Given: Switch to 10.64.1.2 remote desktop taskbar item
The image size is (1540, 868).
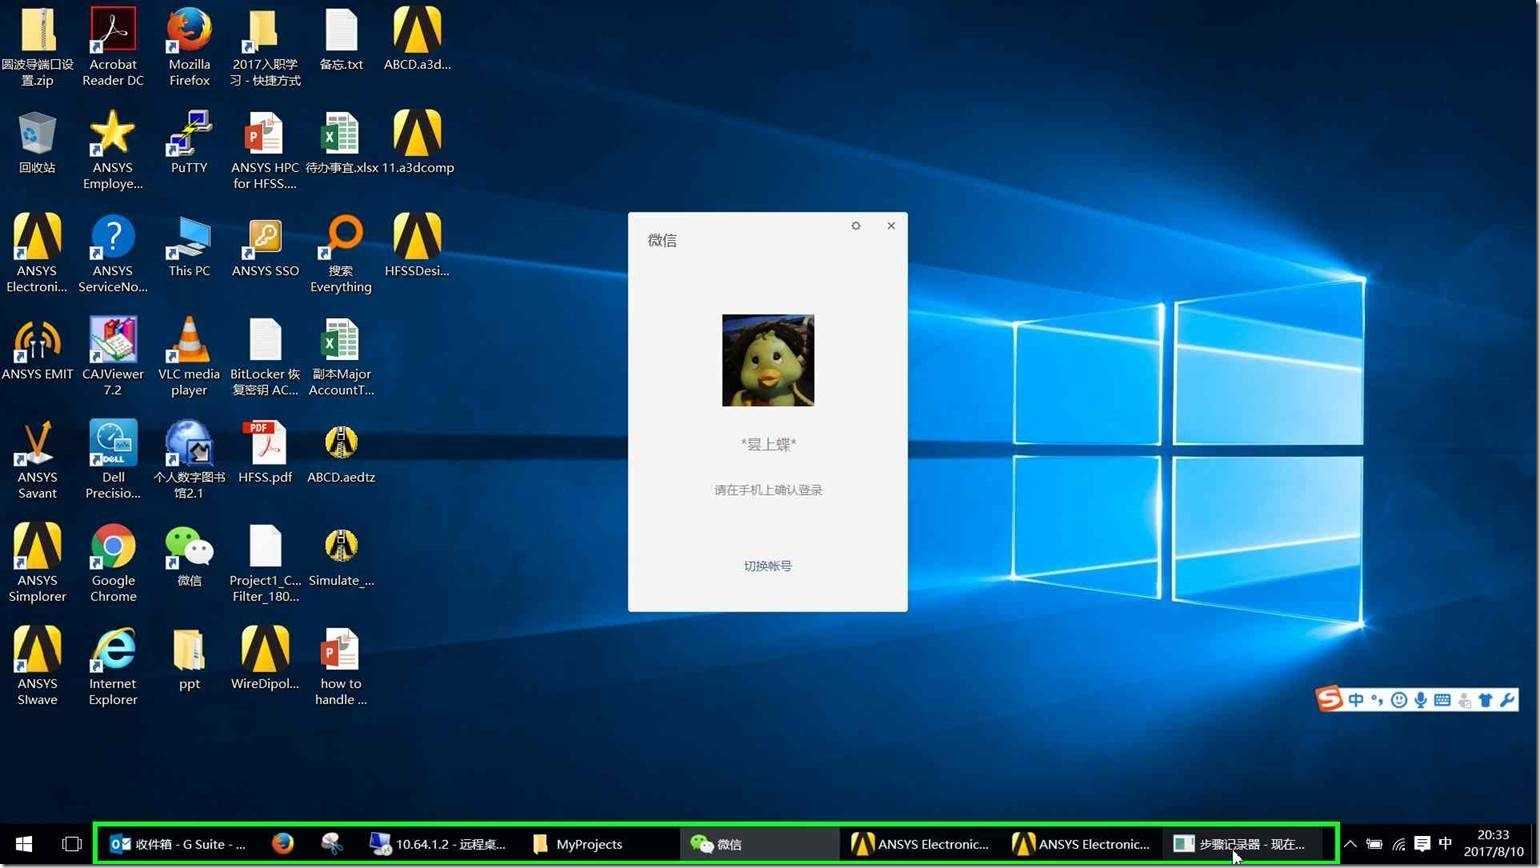Looking at the screenshot, I should coord(438,844).
